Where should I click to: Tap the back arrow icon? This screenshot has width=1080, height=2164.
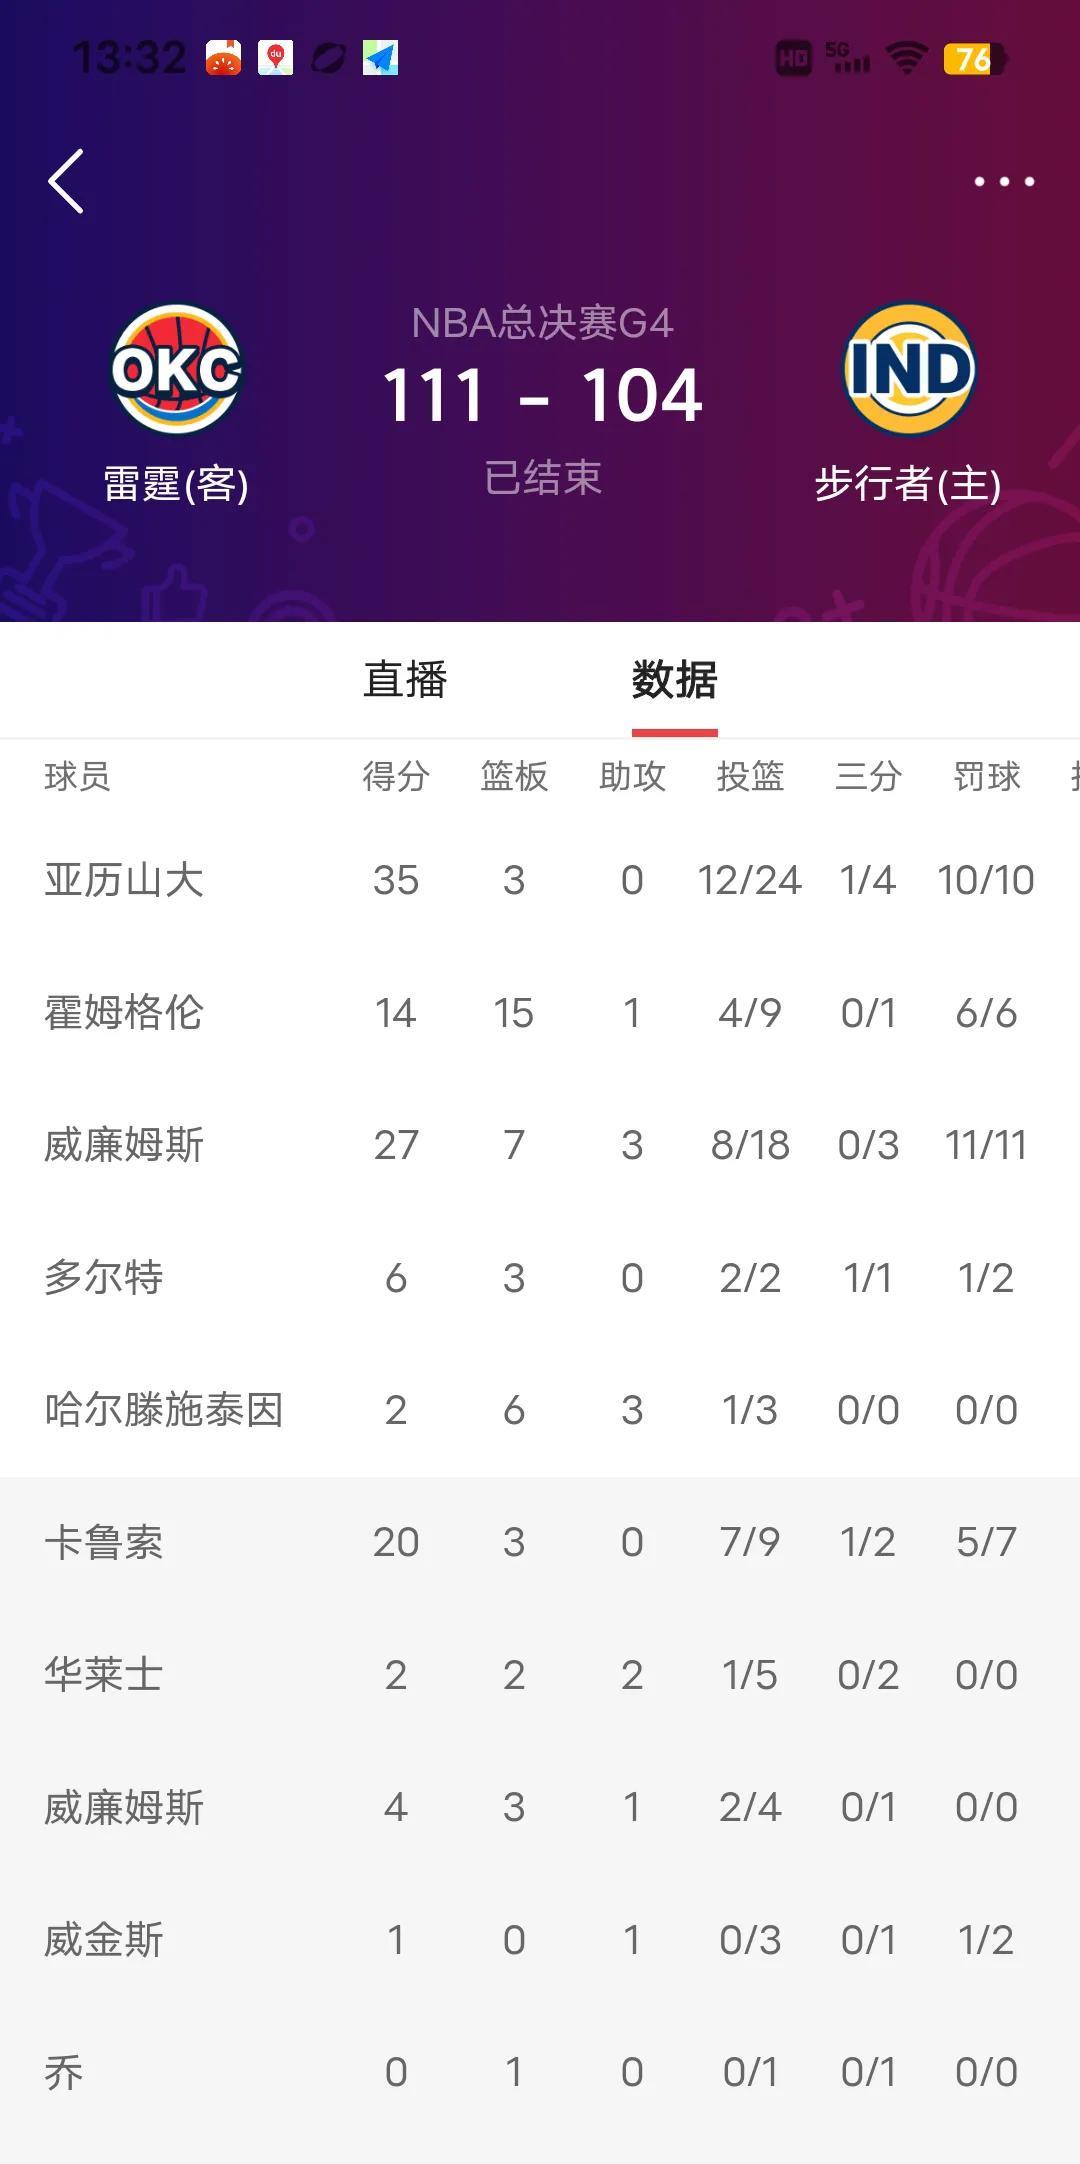click(66, 181)
